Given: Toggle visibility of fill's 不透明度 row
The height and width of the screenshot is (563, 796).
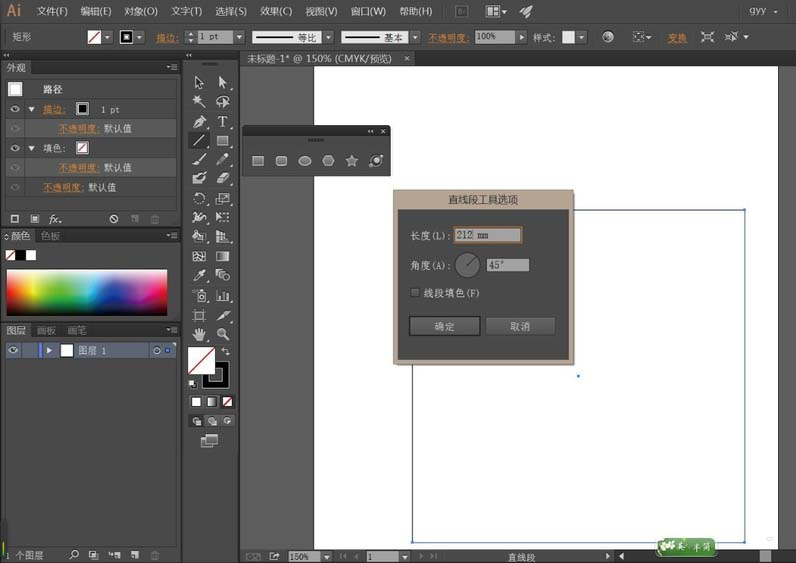Looking at the screenshot, I should pos(15,168).
